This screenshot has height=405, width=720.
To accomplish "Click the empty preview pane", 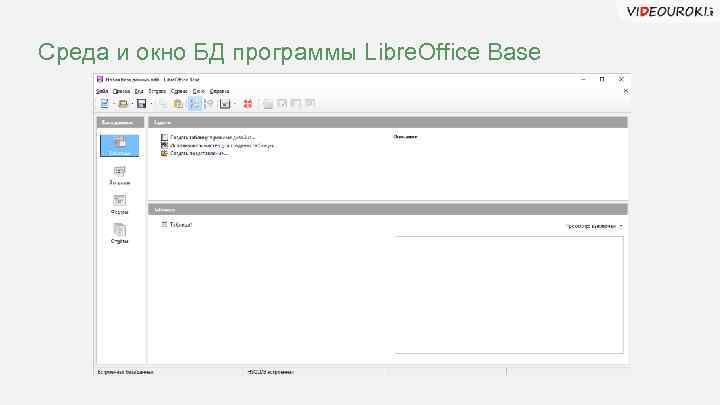I will pos(509,295).
